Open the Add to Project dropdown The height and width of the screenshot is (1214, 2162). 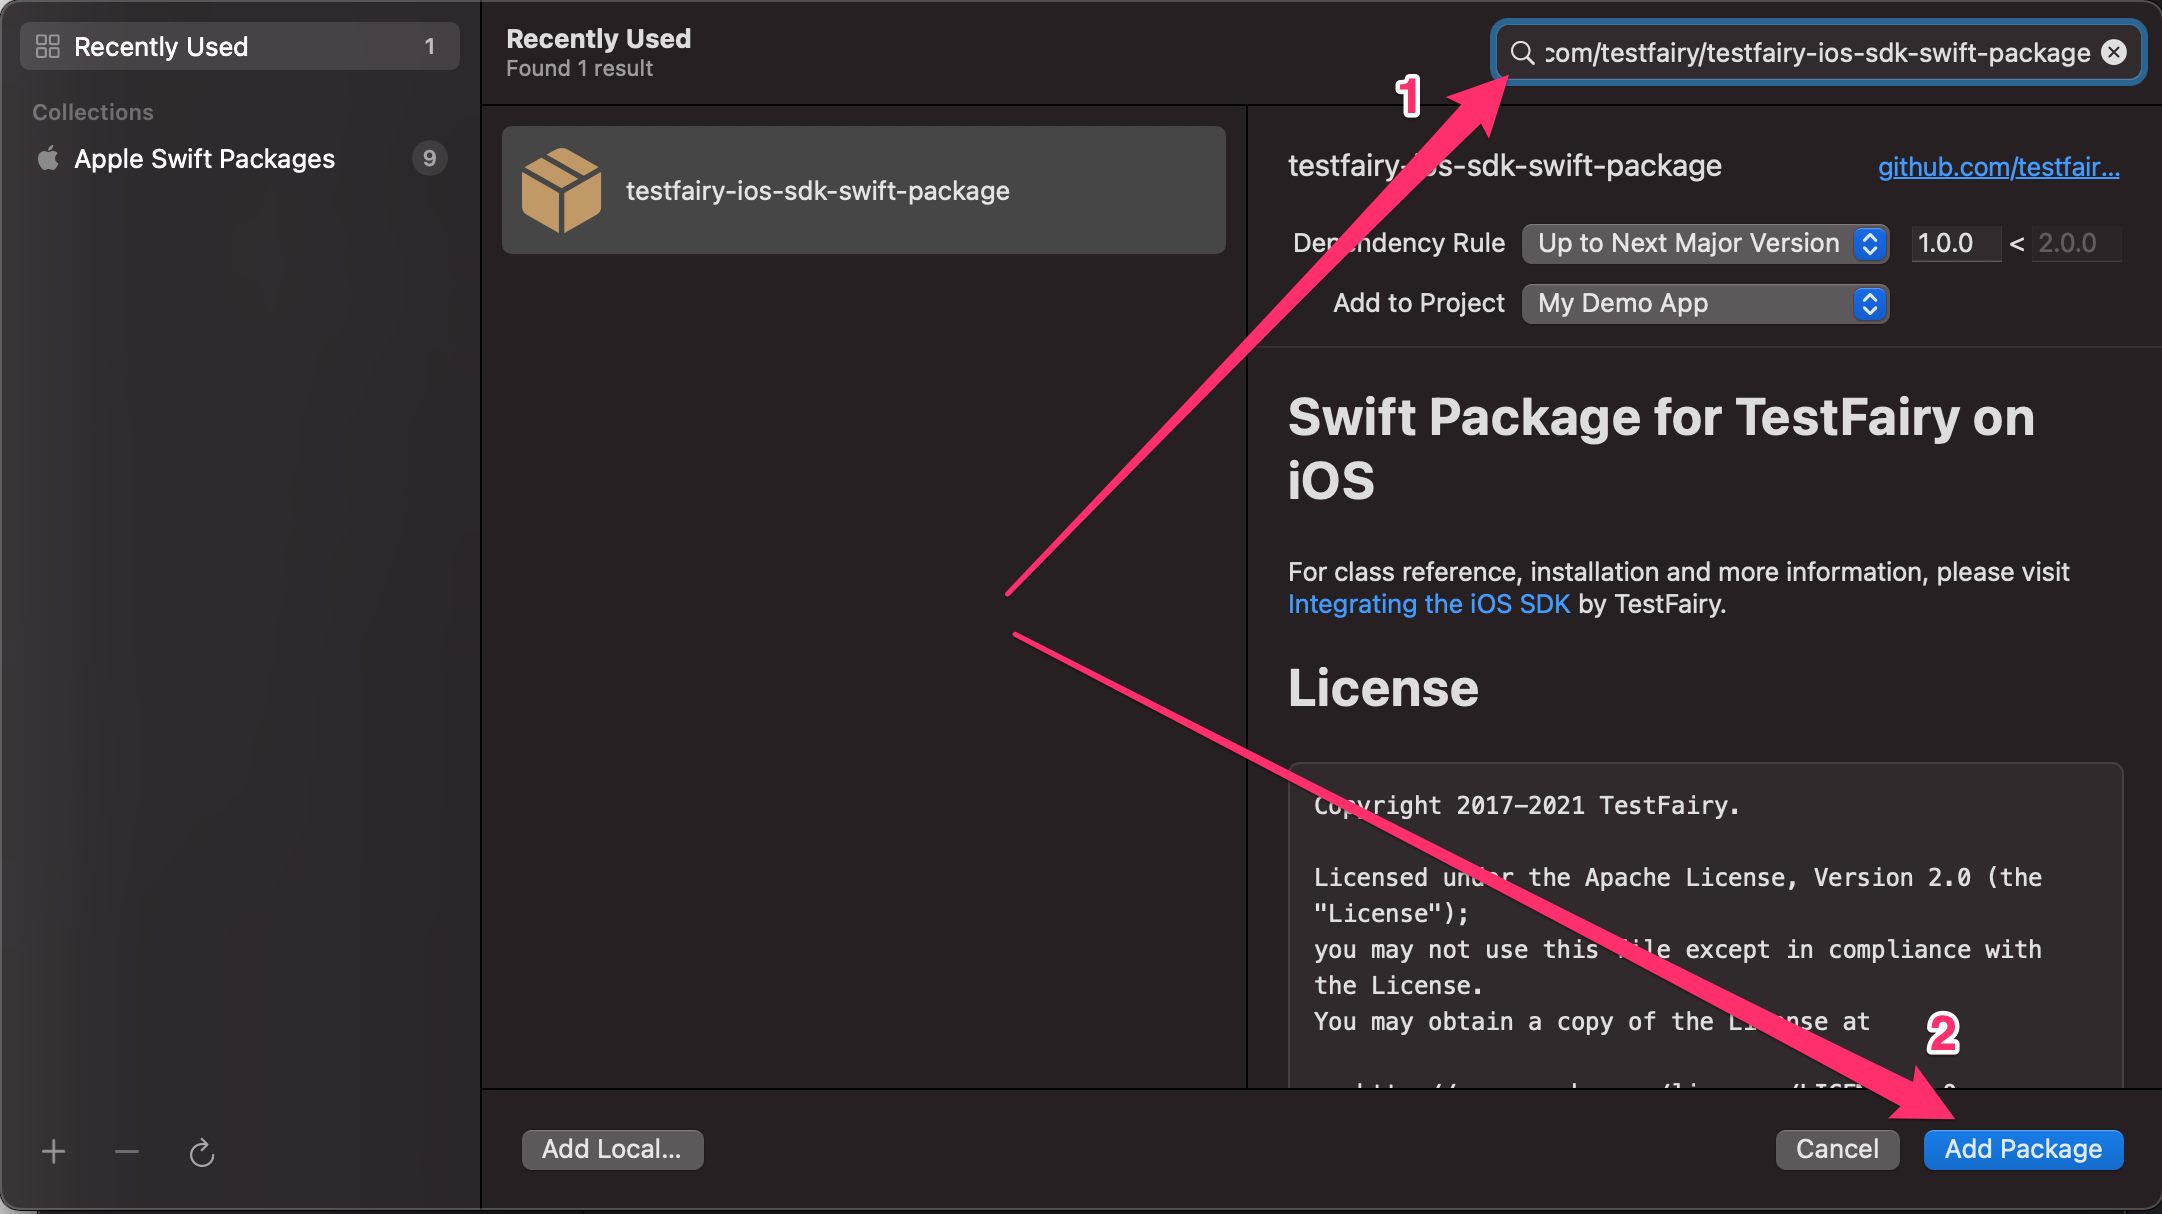coord(1705,303)
